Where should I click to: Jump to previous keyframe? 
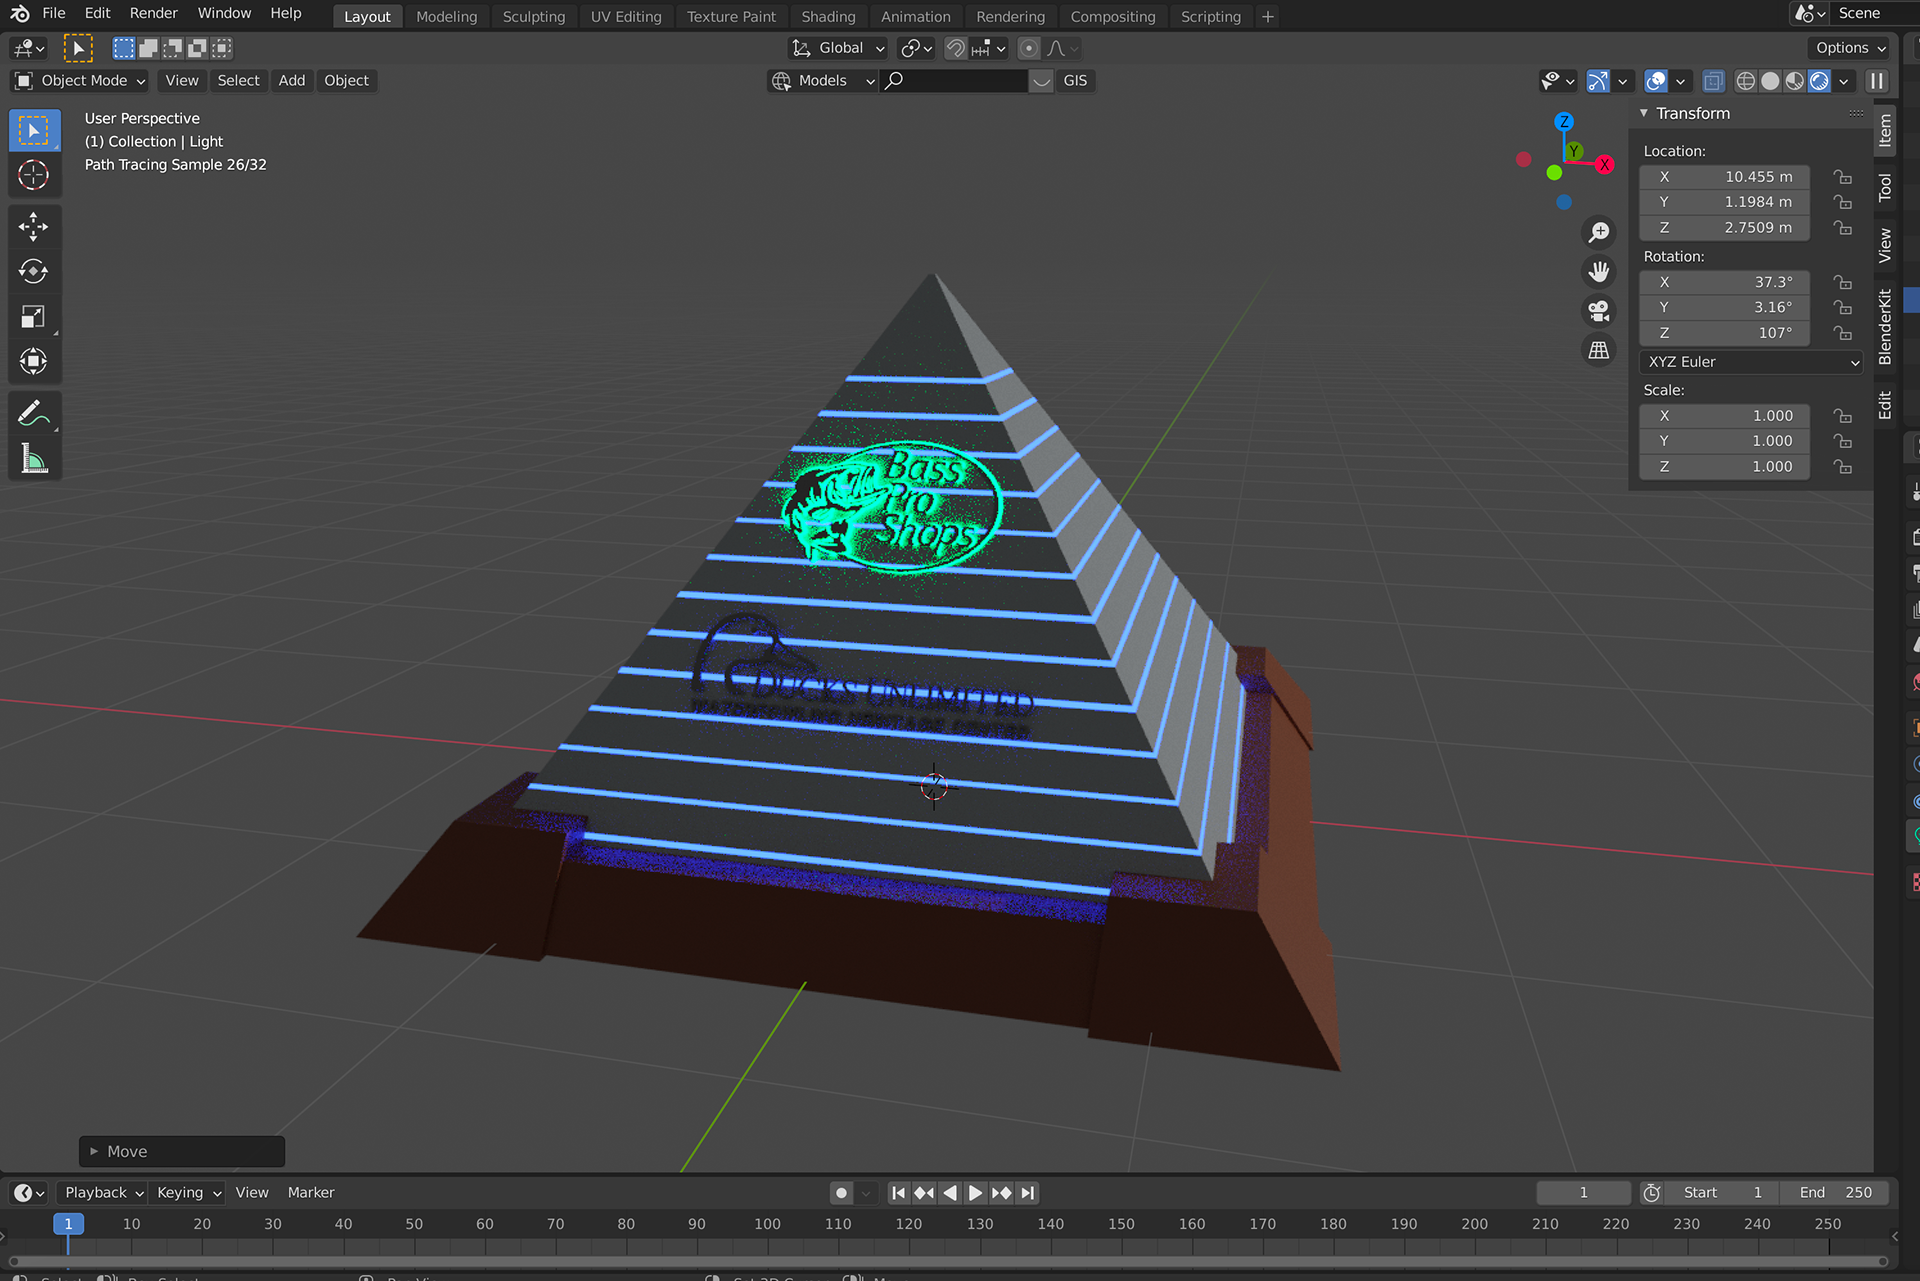[x=924, y=1193]
